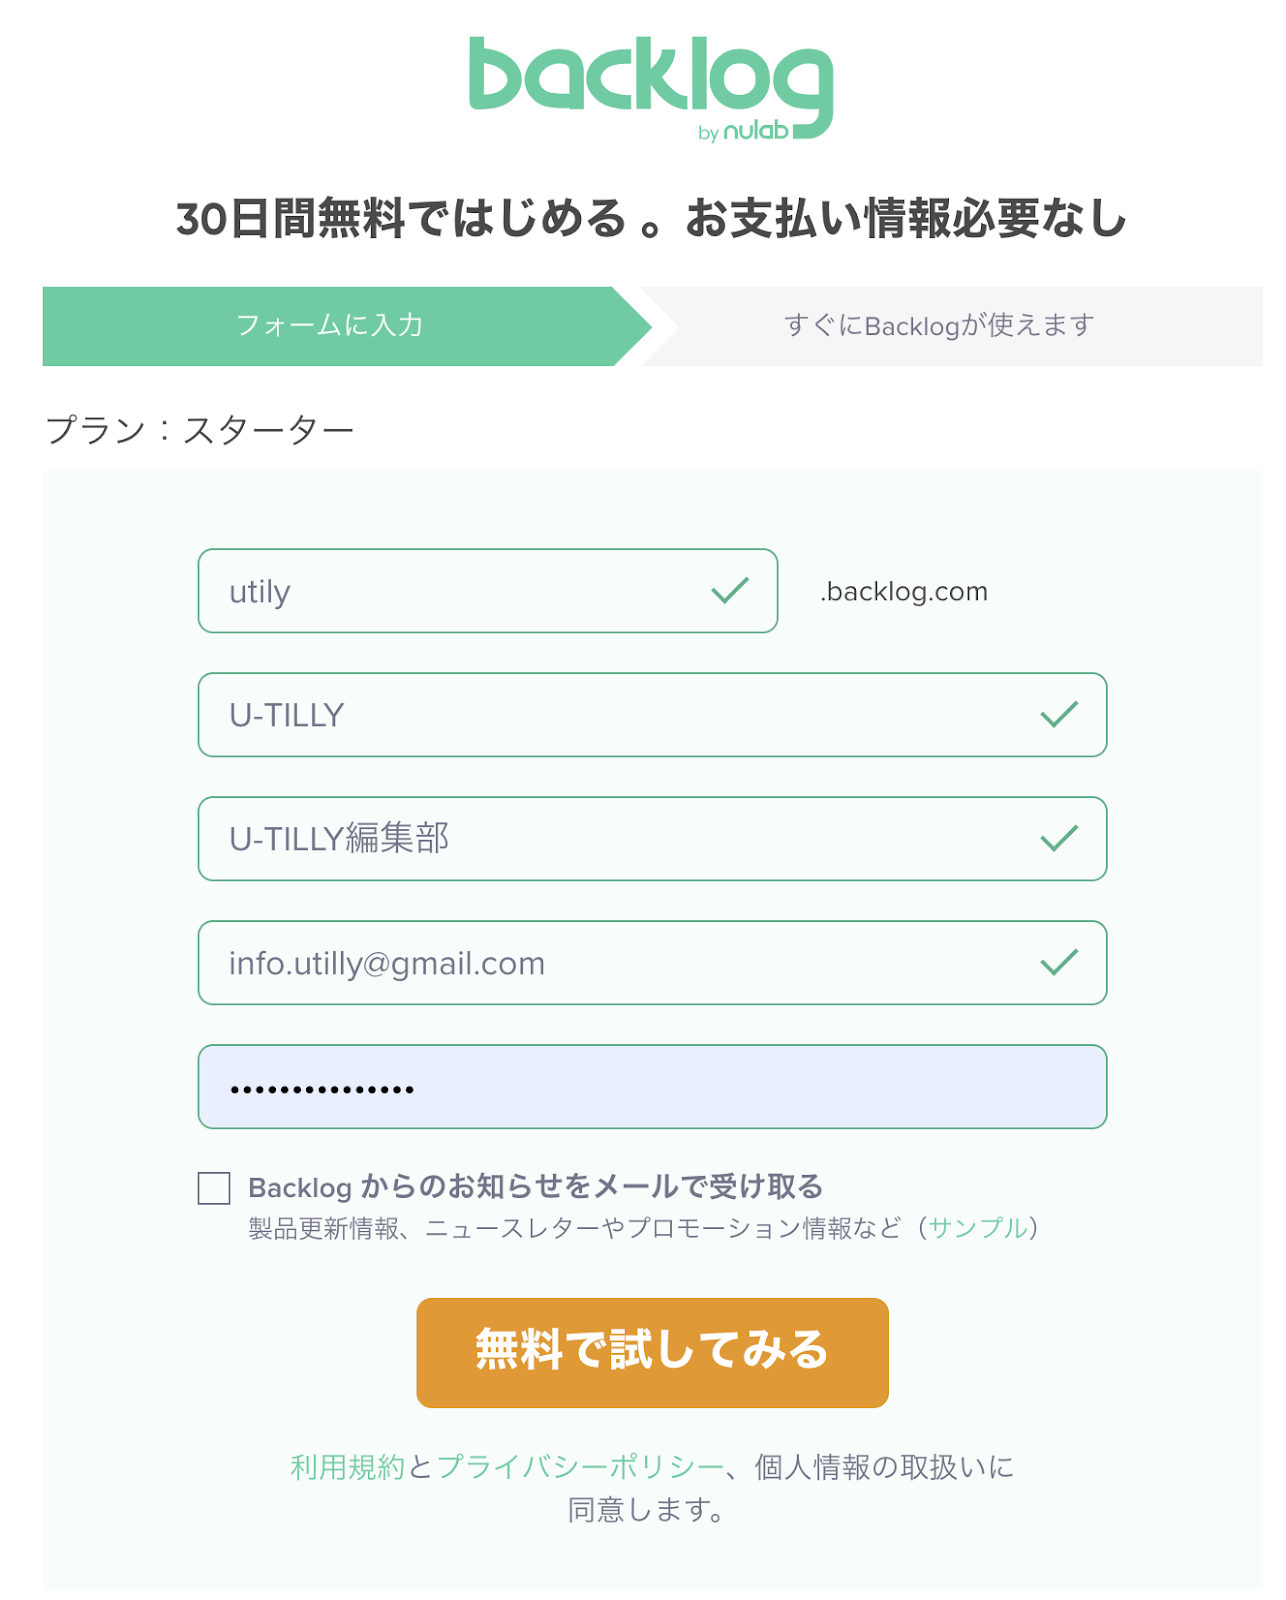Click the '.backlog.com' domain suffix text
Image resolution: width=1286 pixels, height=1600 pixels.
coord(904,592)
